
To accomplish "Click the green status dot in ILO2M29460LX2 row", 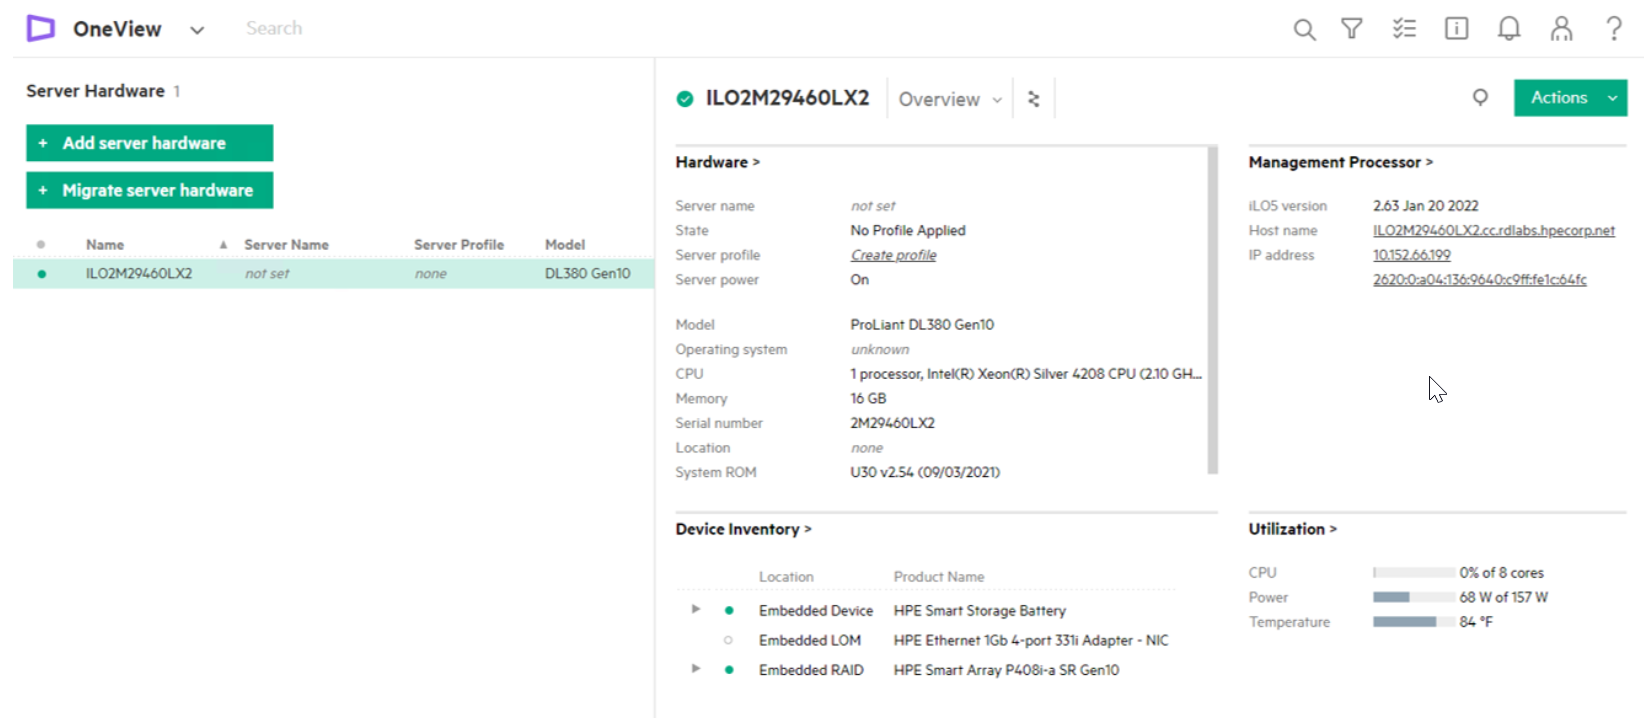I will (x=41, y=273).
